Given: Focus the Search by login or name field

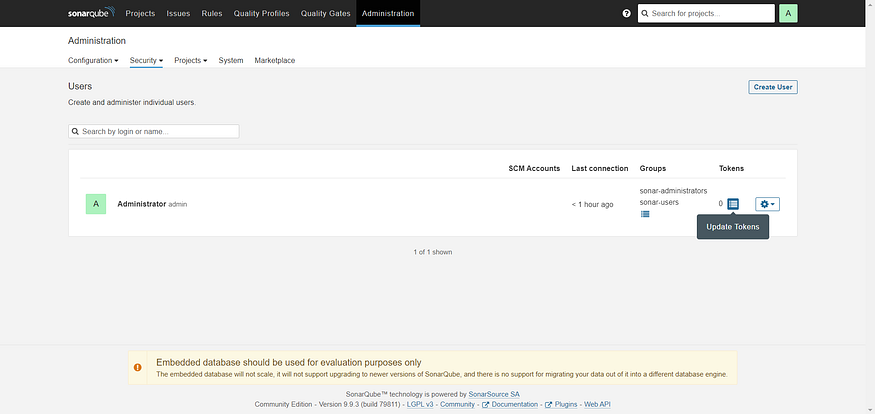Looking at the screenshot, I should (153, 132).
